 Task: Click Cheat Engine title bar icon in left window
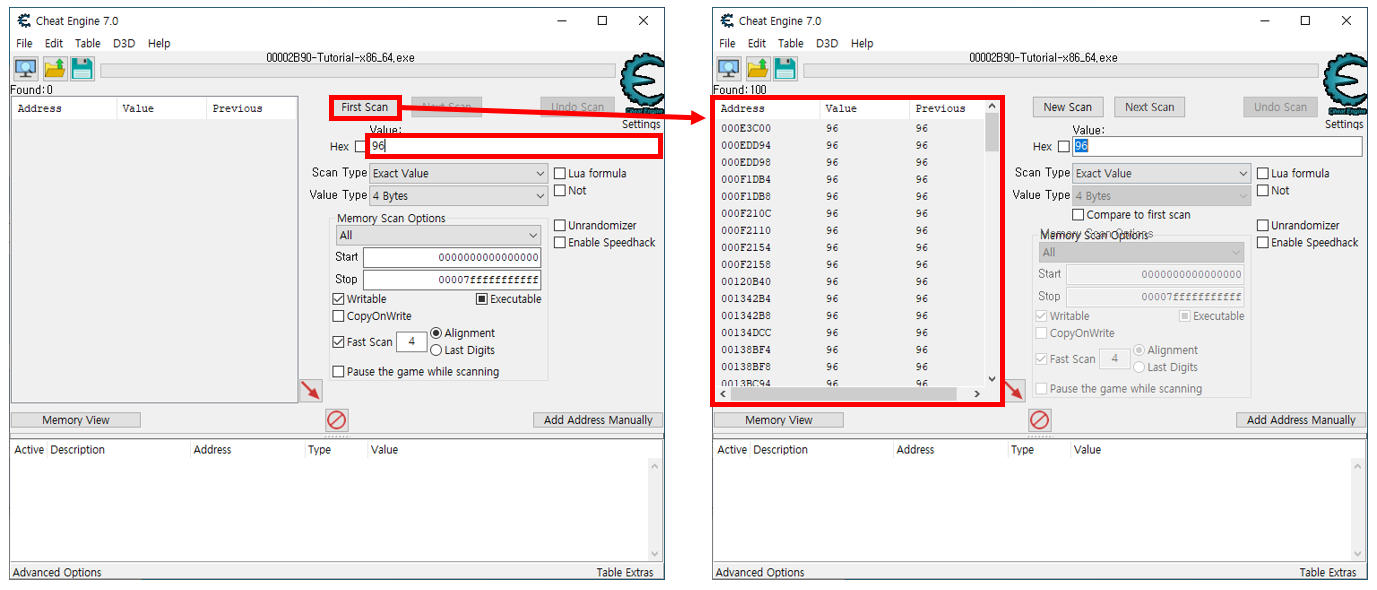coord(24,21)
